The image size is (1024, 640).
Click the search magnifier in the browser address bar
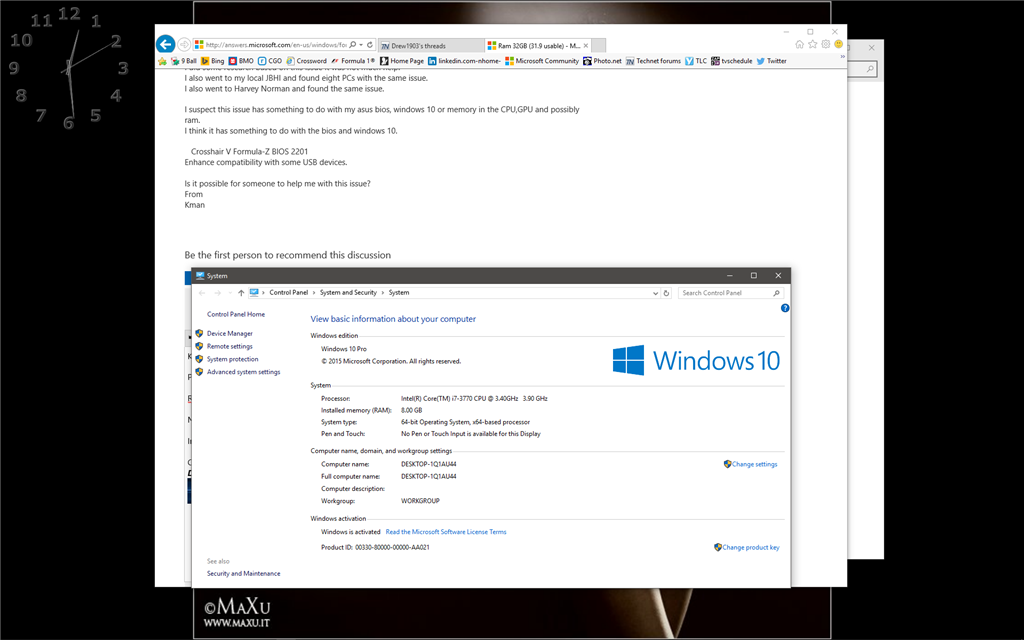353,45
